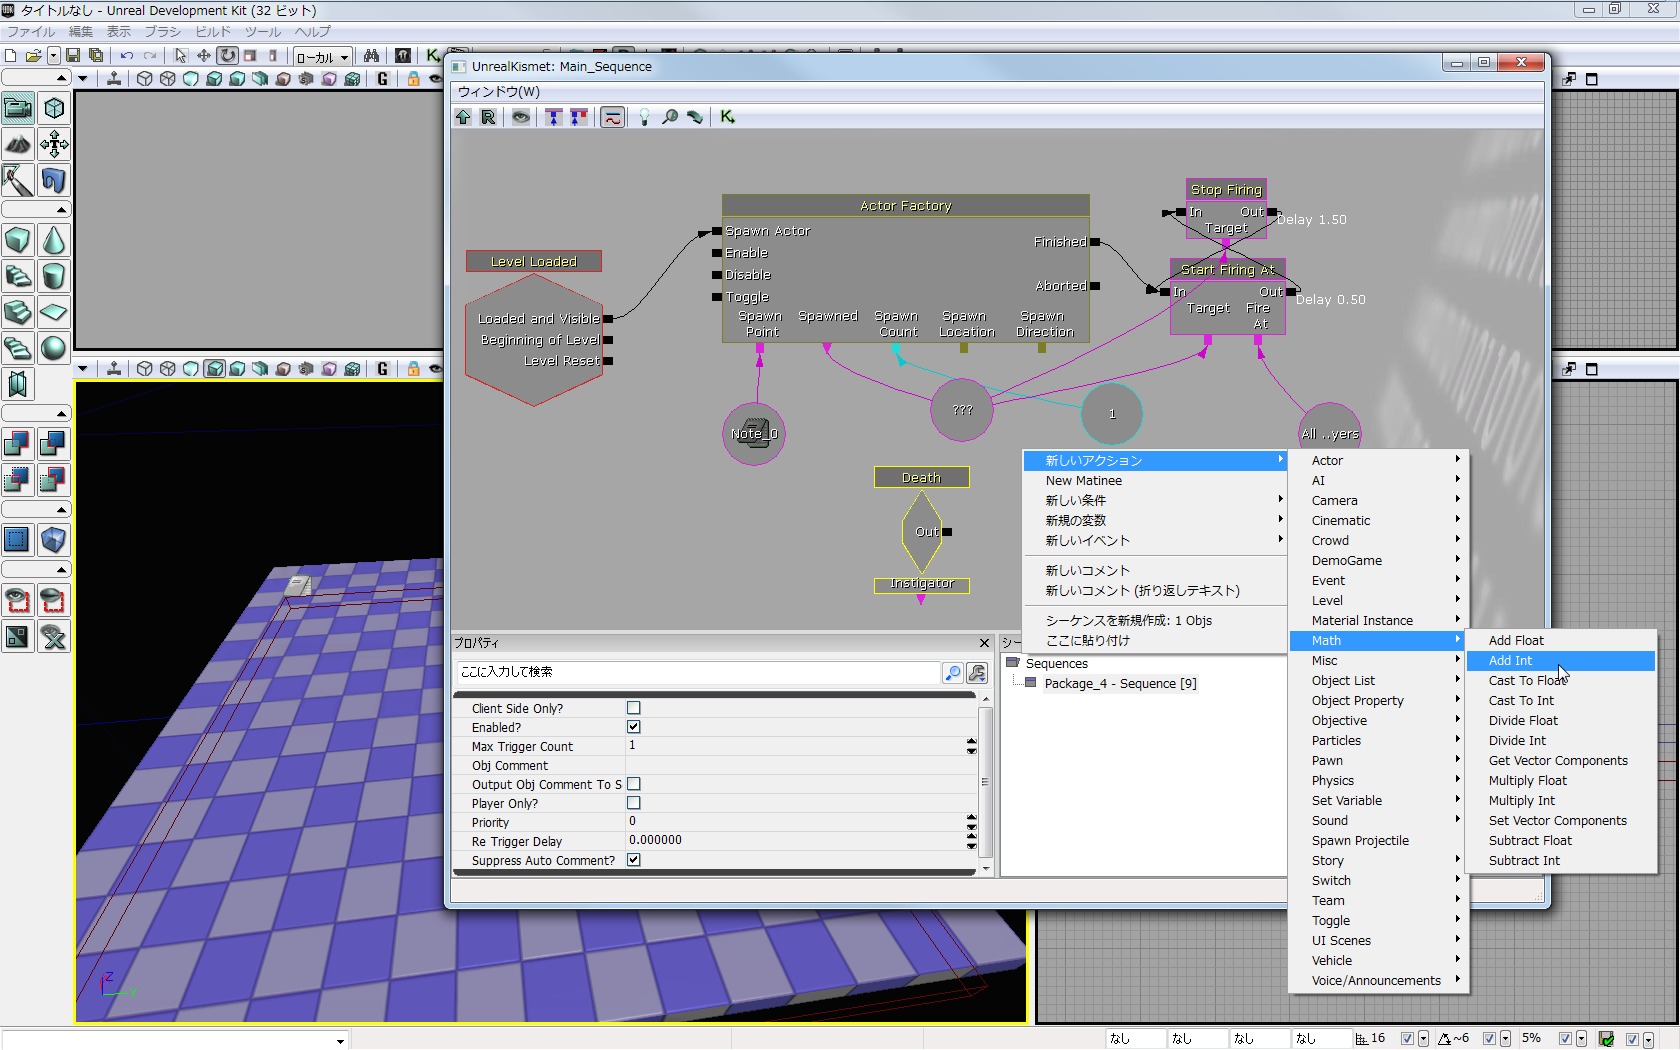Select New Matinee in context menu
Image resolution: width=1680 pixels, height=1050 pixels.
click(1084, 480)
